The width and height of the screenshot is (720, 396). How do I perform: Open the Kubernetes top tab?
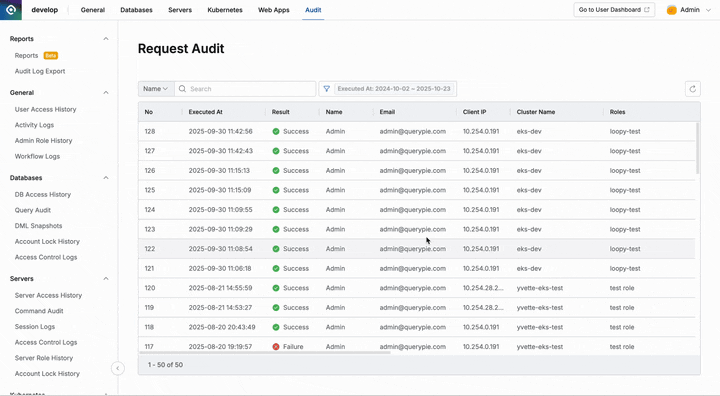click(x=225, y=10)
